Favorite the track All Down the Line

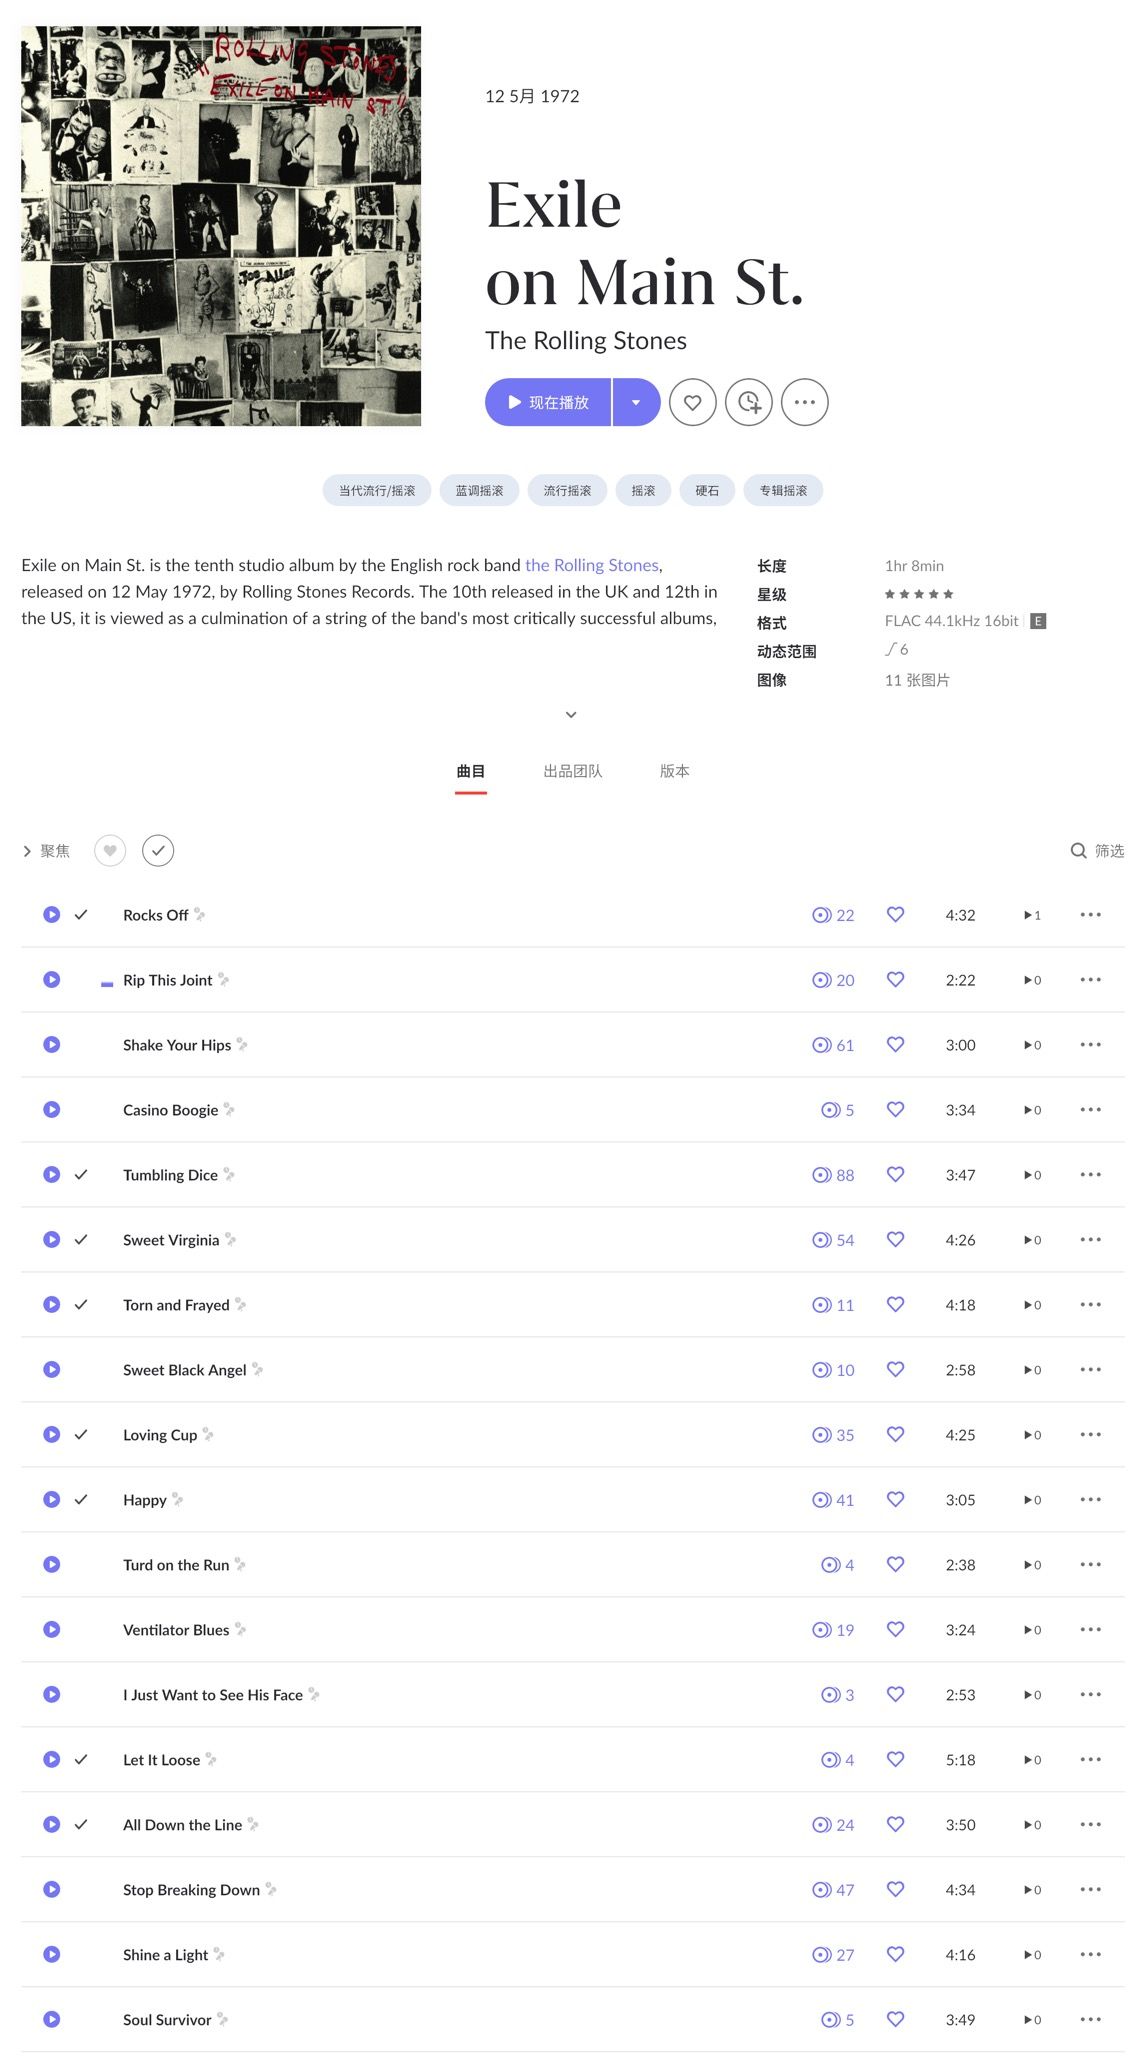[896, 1824]
